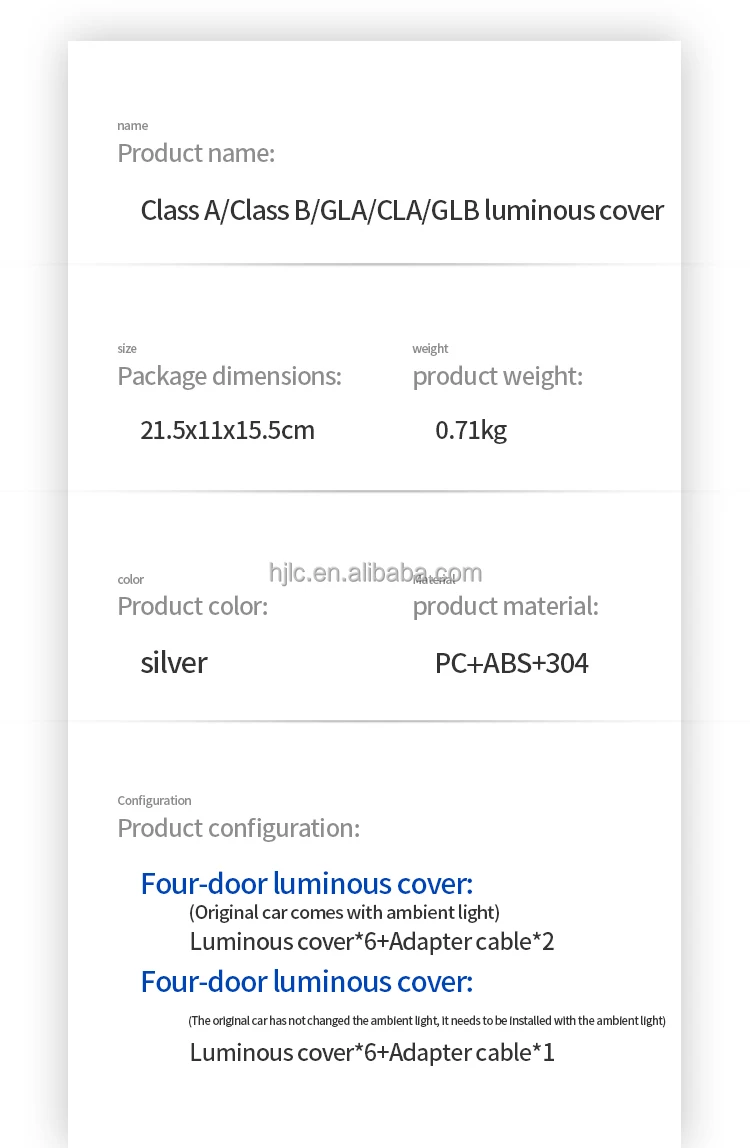Click 'Luminous cover*6+Adapter cable*1' text

coord(371,1052)
